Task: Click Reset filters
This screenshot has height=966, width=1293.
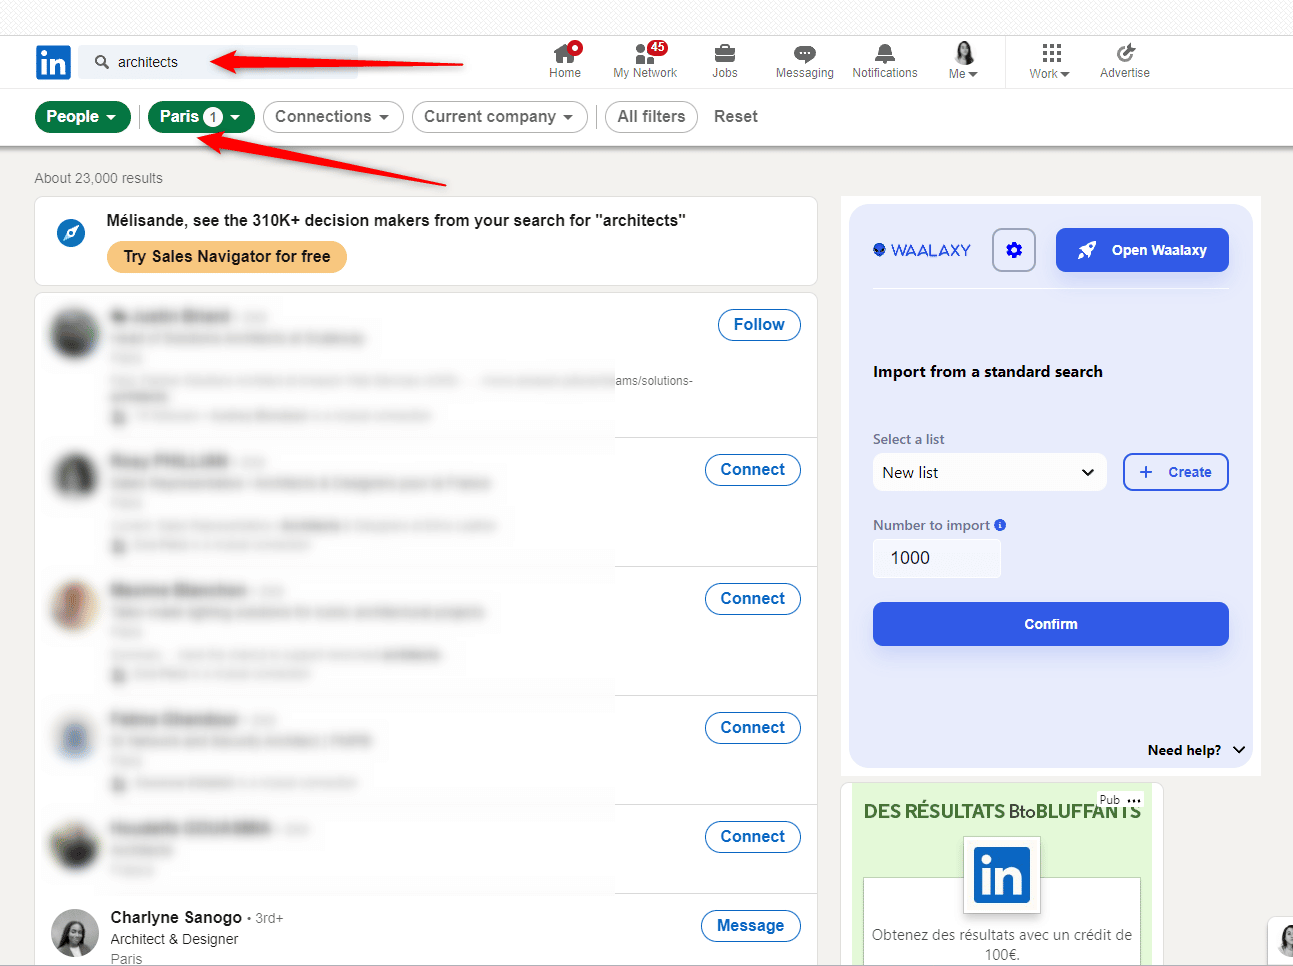Action: point(736,117)
